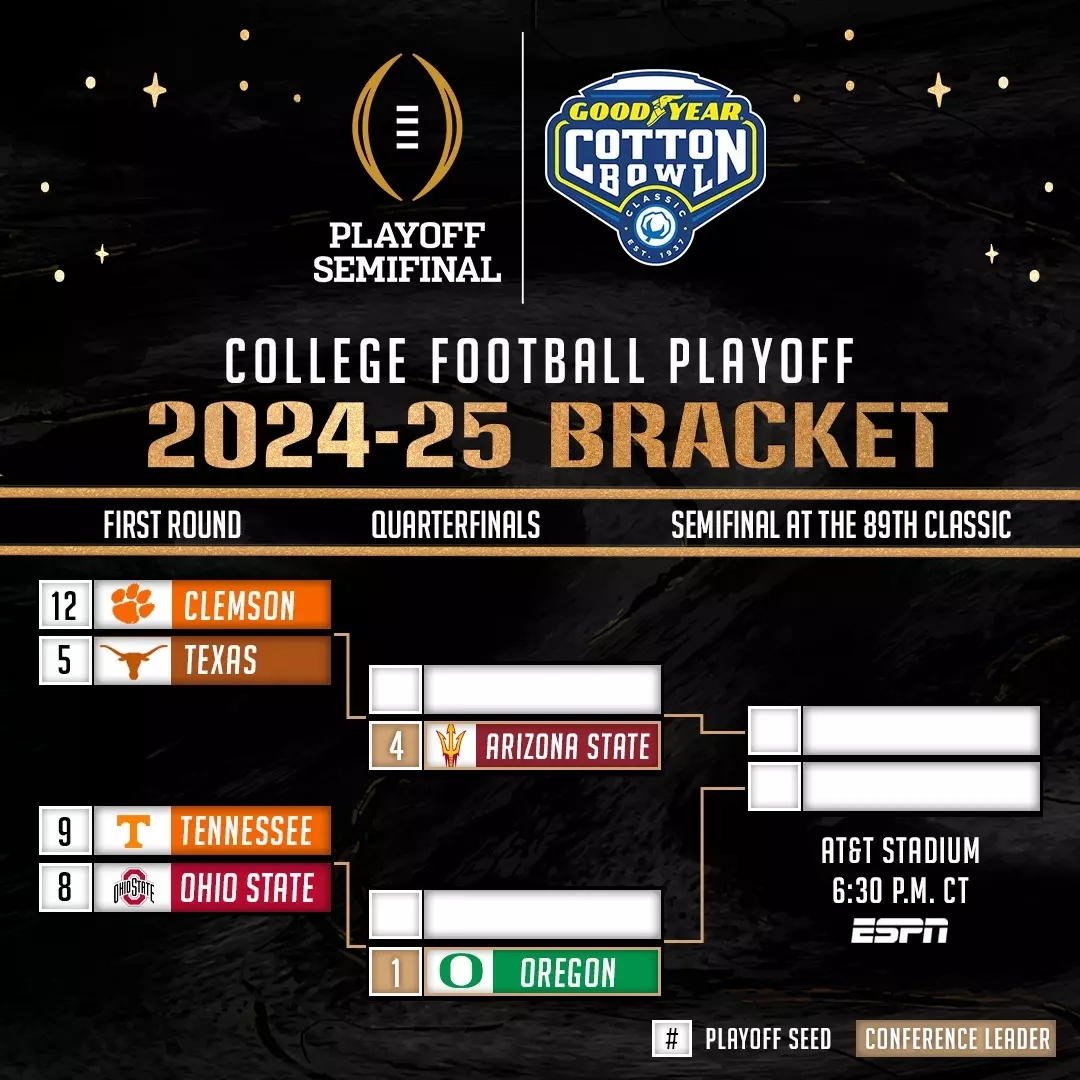Image resolution: width=1080 pixels, height=1080 pixels.
Task: Click the Quarterfinals heading
Action: pyautogui.click(x=456, y=525)
